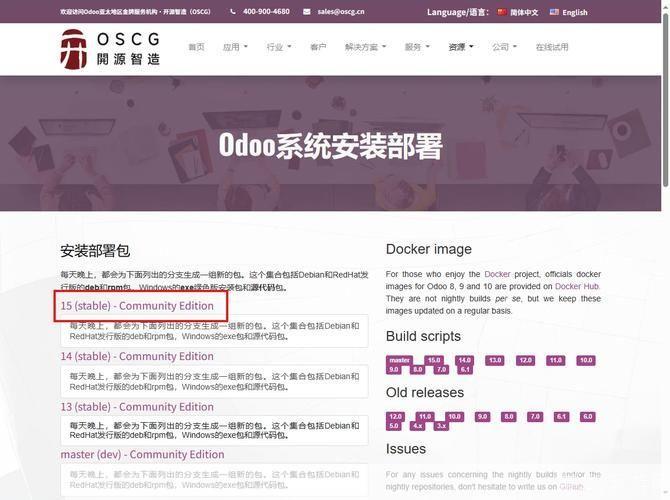
Task: Open 15 (stable) - Community Edition link
Action: (137, 306)
